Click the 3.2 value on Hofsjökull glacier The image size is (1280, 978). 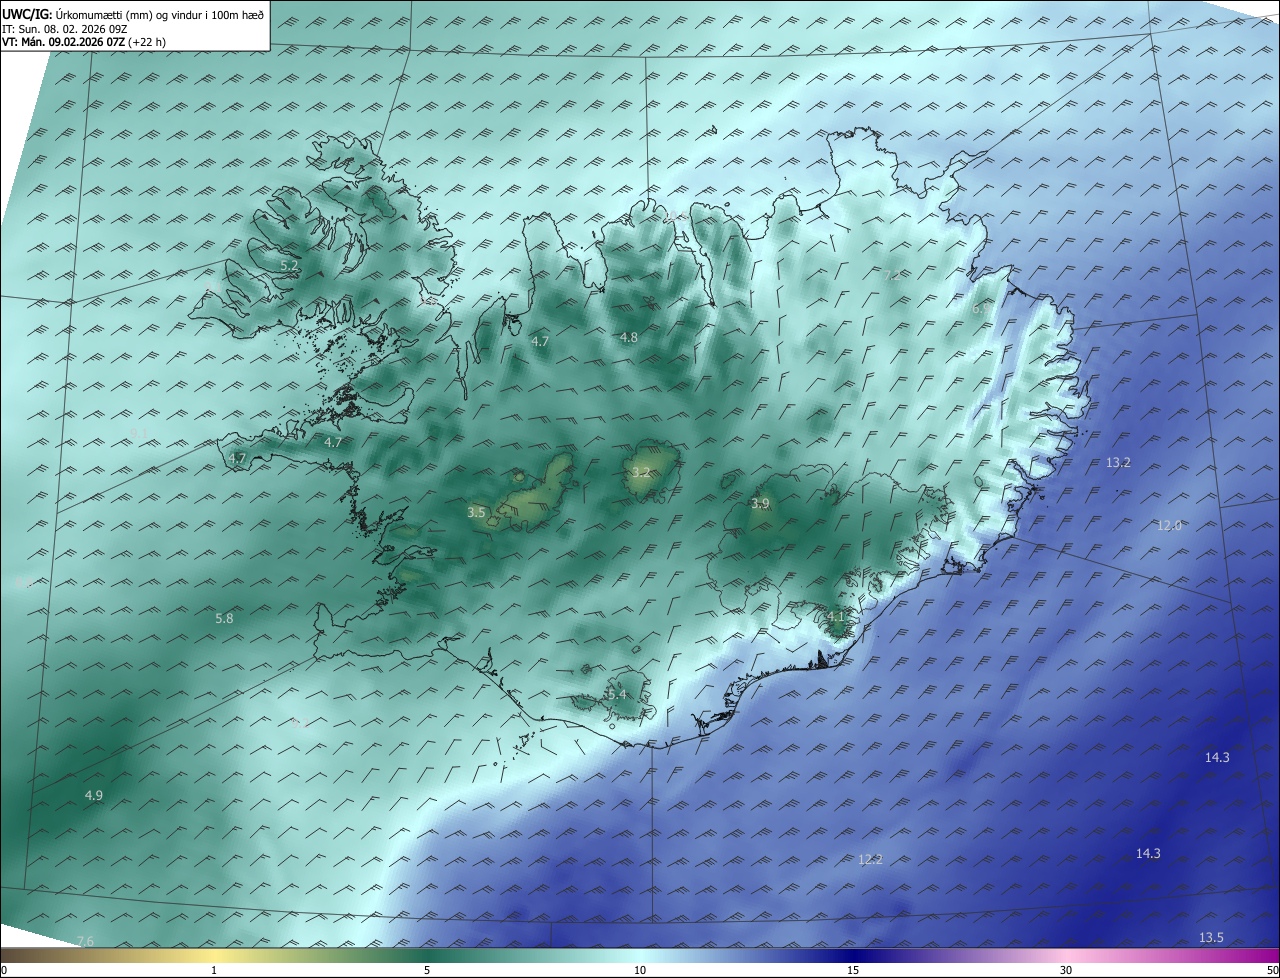point(641,472)
